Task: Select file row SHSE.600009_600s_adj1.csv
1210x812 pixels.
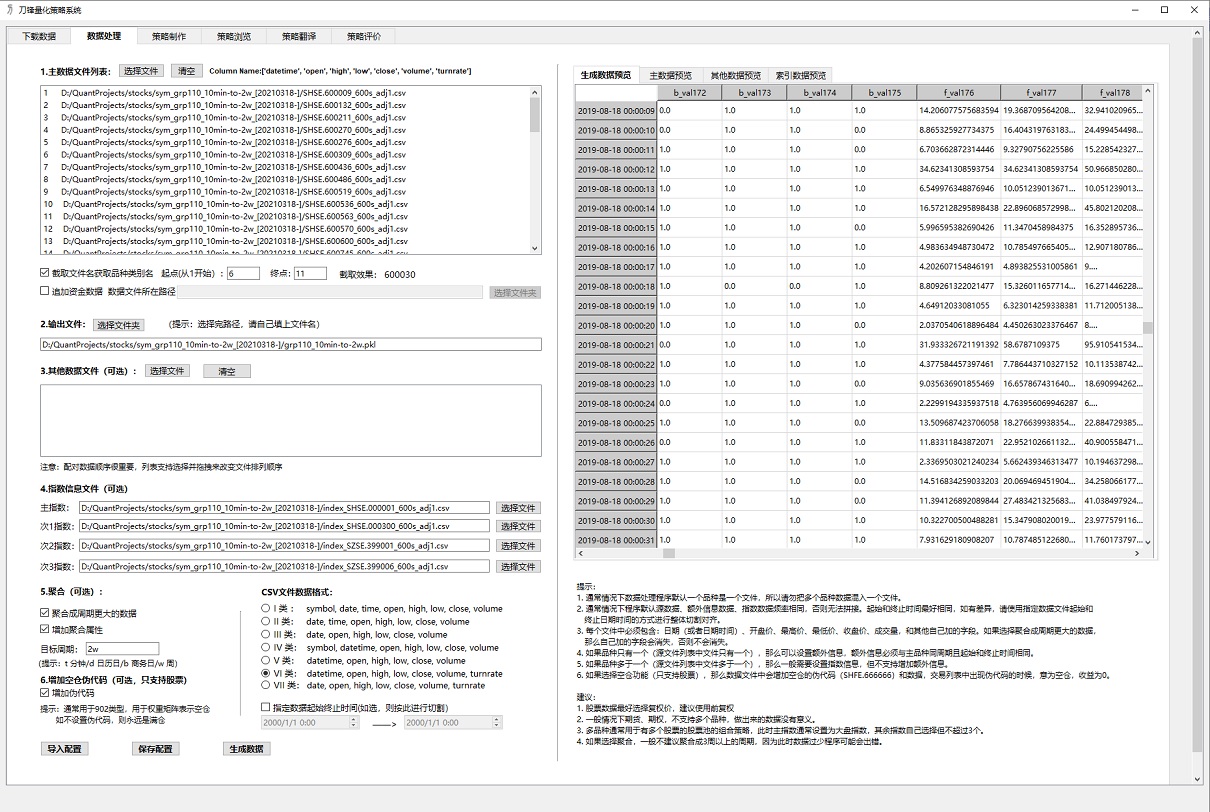Action: [x=284, y=93]
